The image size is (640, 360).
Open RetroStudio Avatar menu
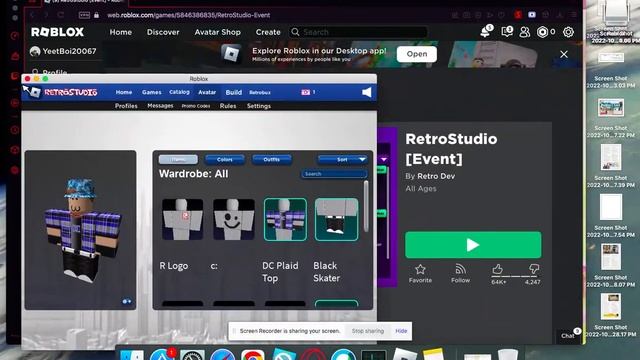[207, 92]
